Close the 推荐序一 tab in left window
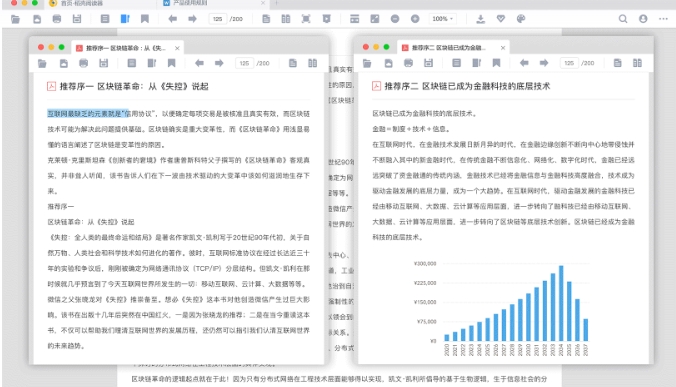 coord(177,48)
